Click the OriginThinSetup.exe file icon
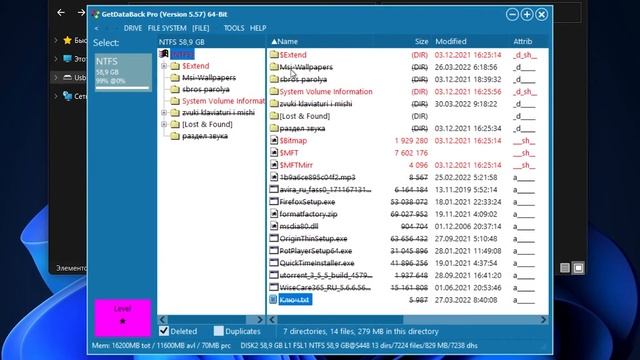 [x=274, y=238]
